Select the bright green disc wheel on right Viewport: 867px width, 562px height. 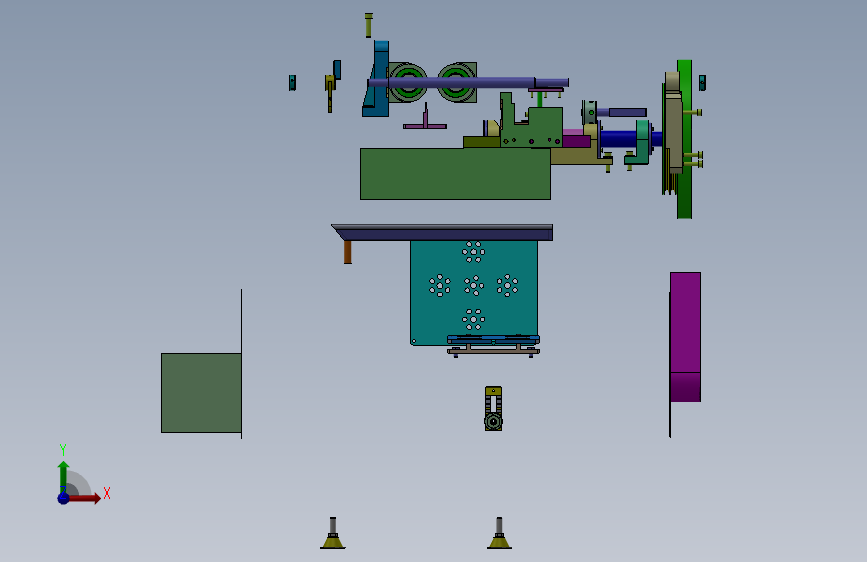685,139
